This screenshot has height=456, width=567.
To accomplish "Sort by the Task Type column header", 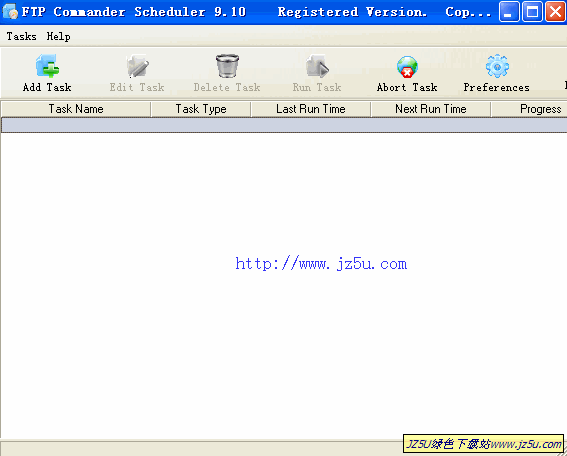I will (201, 109).
